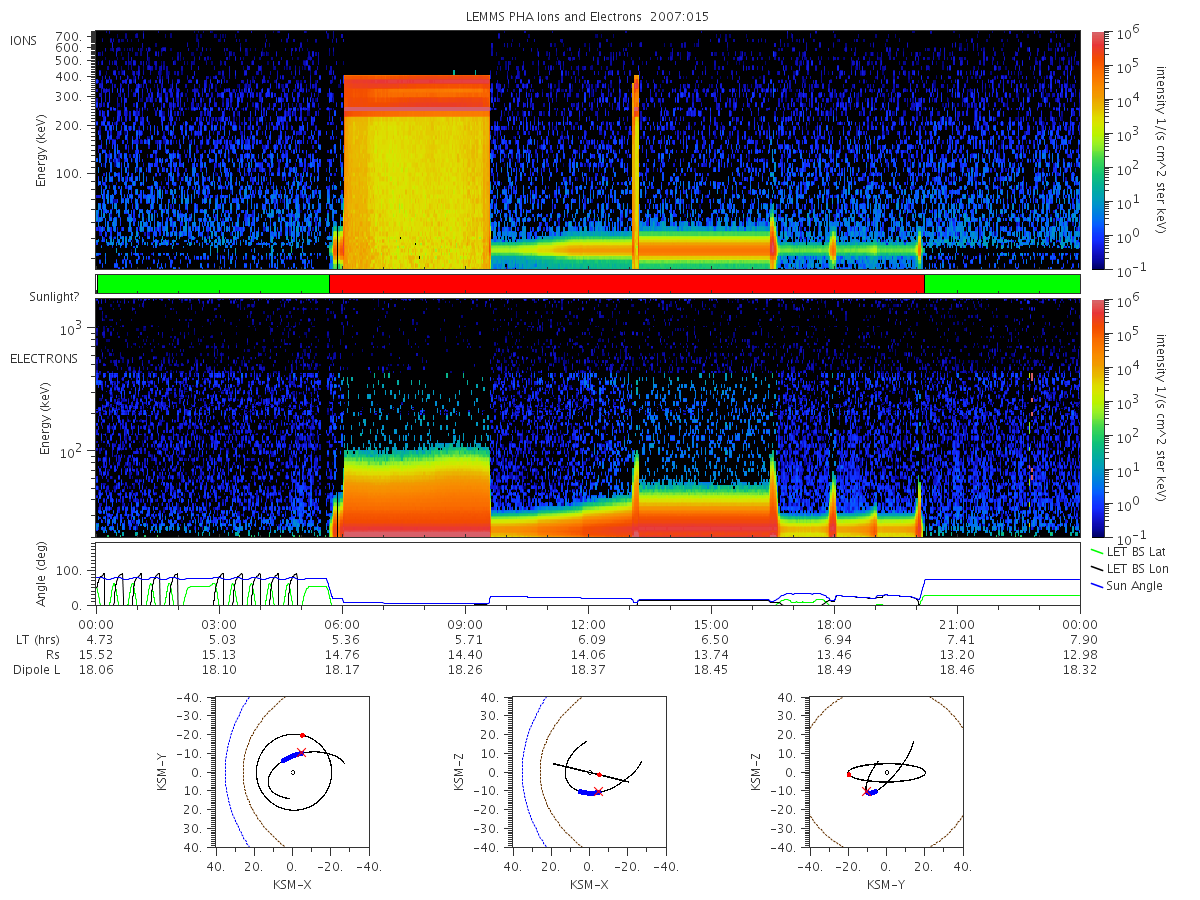The image size is (1200, 900).
Task: Click the LT value "7.90"
Action: click(1080, 638)
